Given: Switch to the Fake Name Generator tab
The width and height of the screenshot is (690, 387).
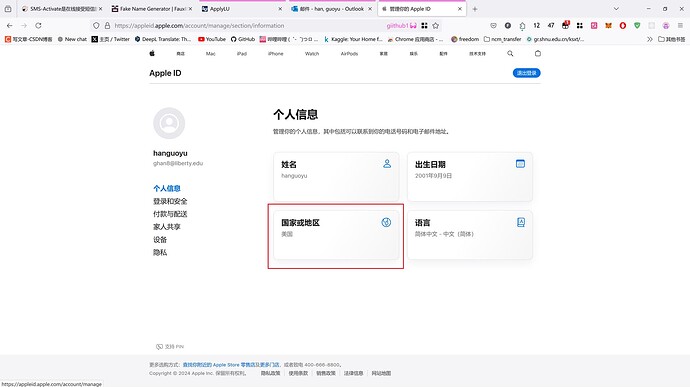Looking at the screenshot, I should point(152,9).
